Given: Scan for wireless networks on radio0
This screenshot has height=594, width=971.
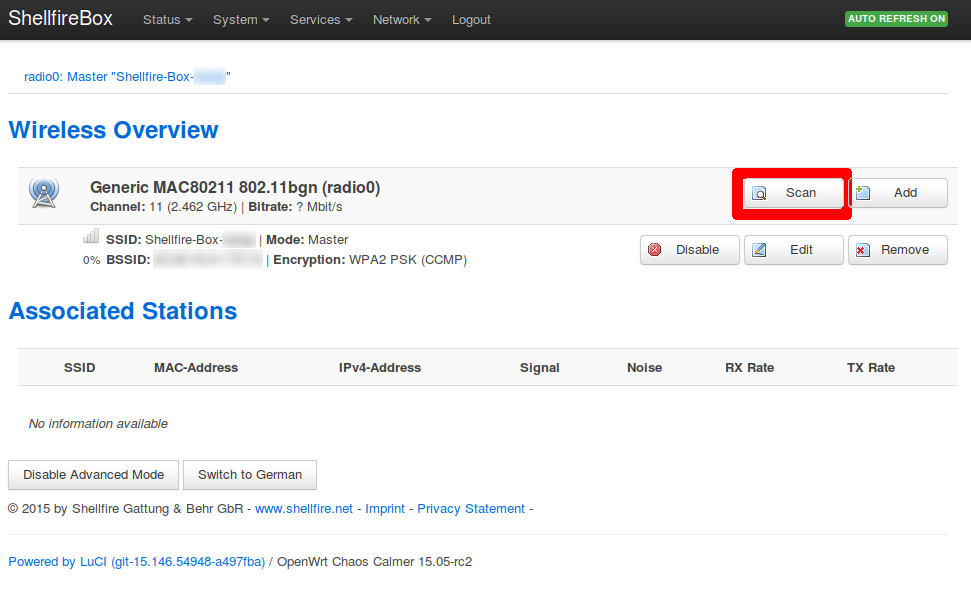Looking at the screenshot, I should (x=793, y=193).
